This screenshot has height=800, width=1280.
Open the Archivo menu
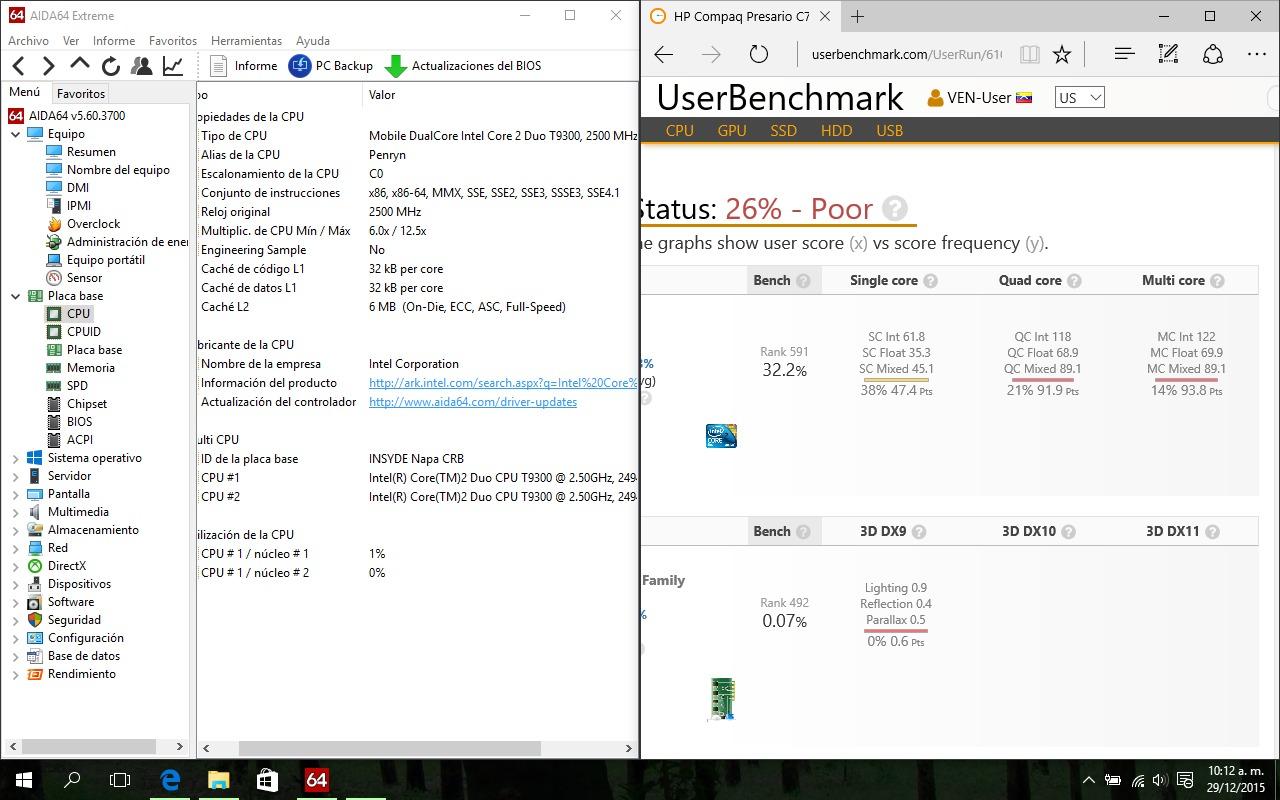click(28, 41)
